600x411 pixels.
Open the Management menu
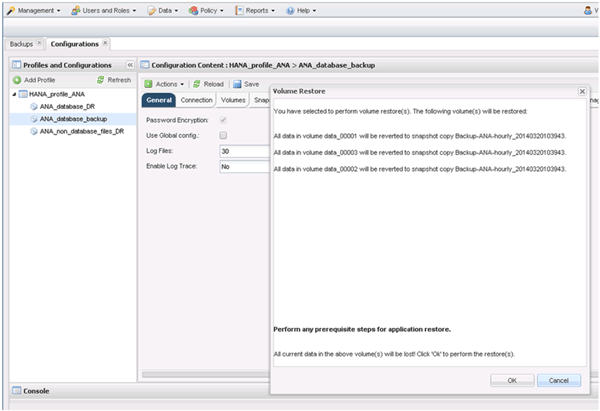[36, 10]
